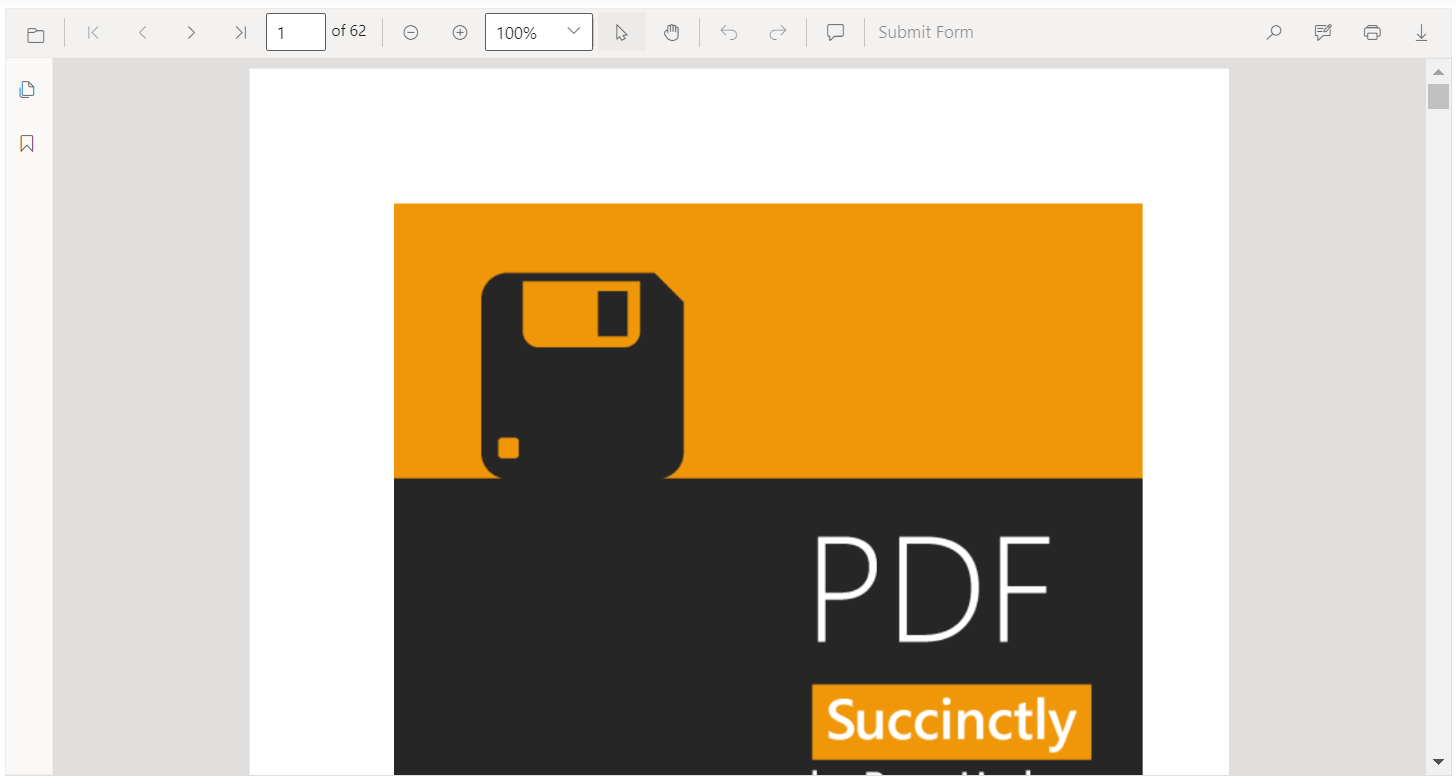
Task: Click the Submit Form button
Action: coord(926,33)
